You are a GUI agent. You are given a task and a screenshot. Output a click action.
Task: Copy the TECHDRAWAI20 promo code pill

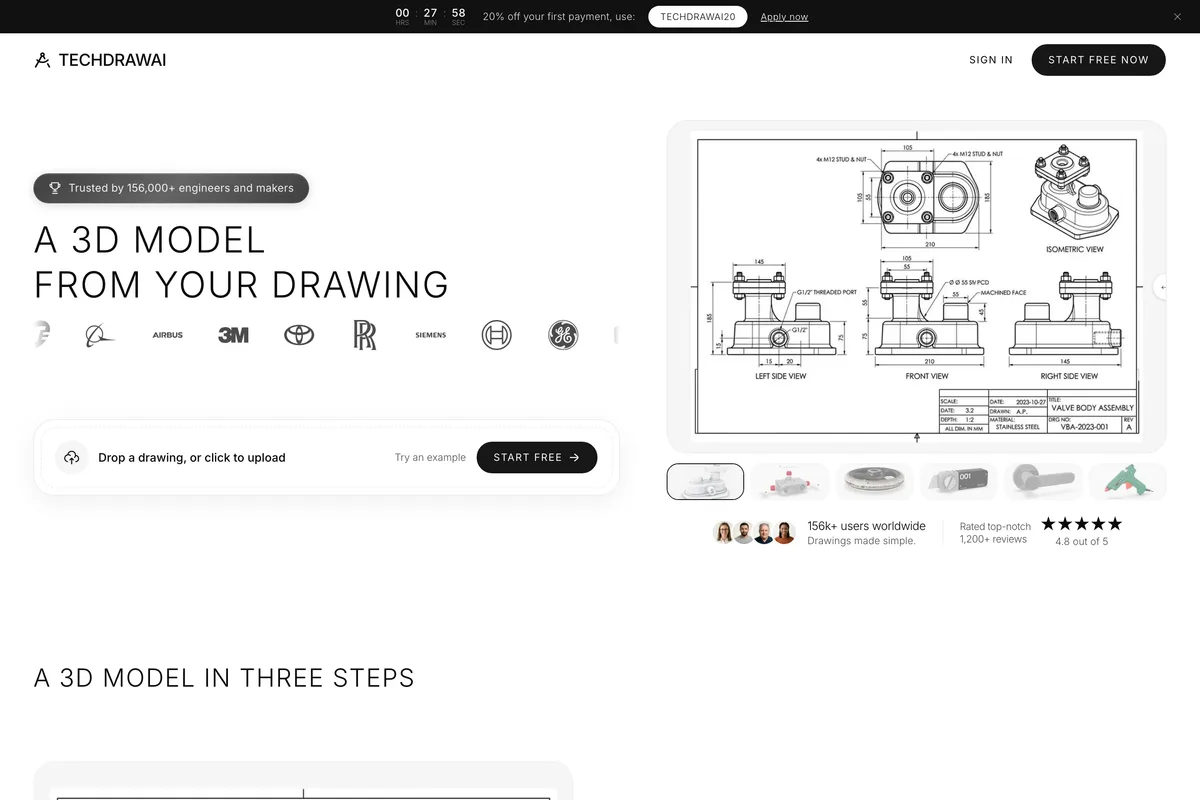tap(697, 17)
